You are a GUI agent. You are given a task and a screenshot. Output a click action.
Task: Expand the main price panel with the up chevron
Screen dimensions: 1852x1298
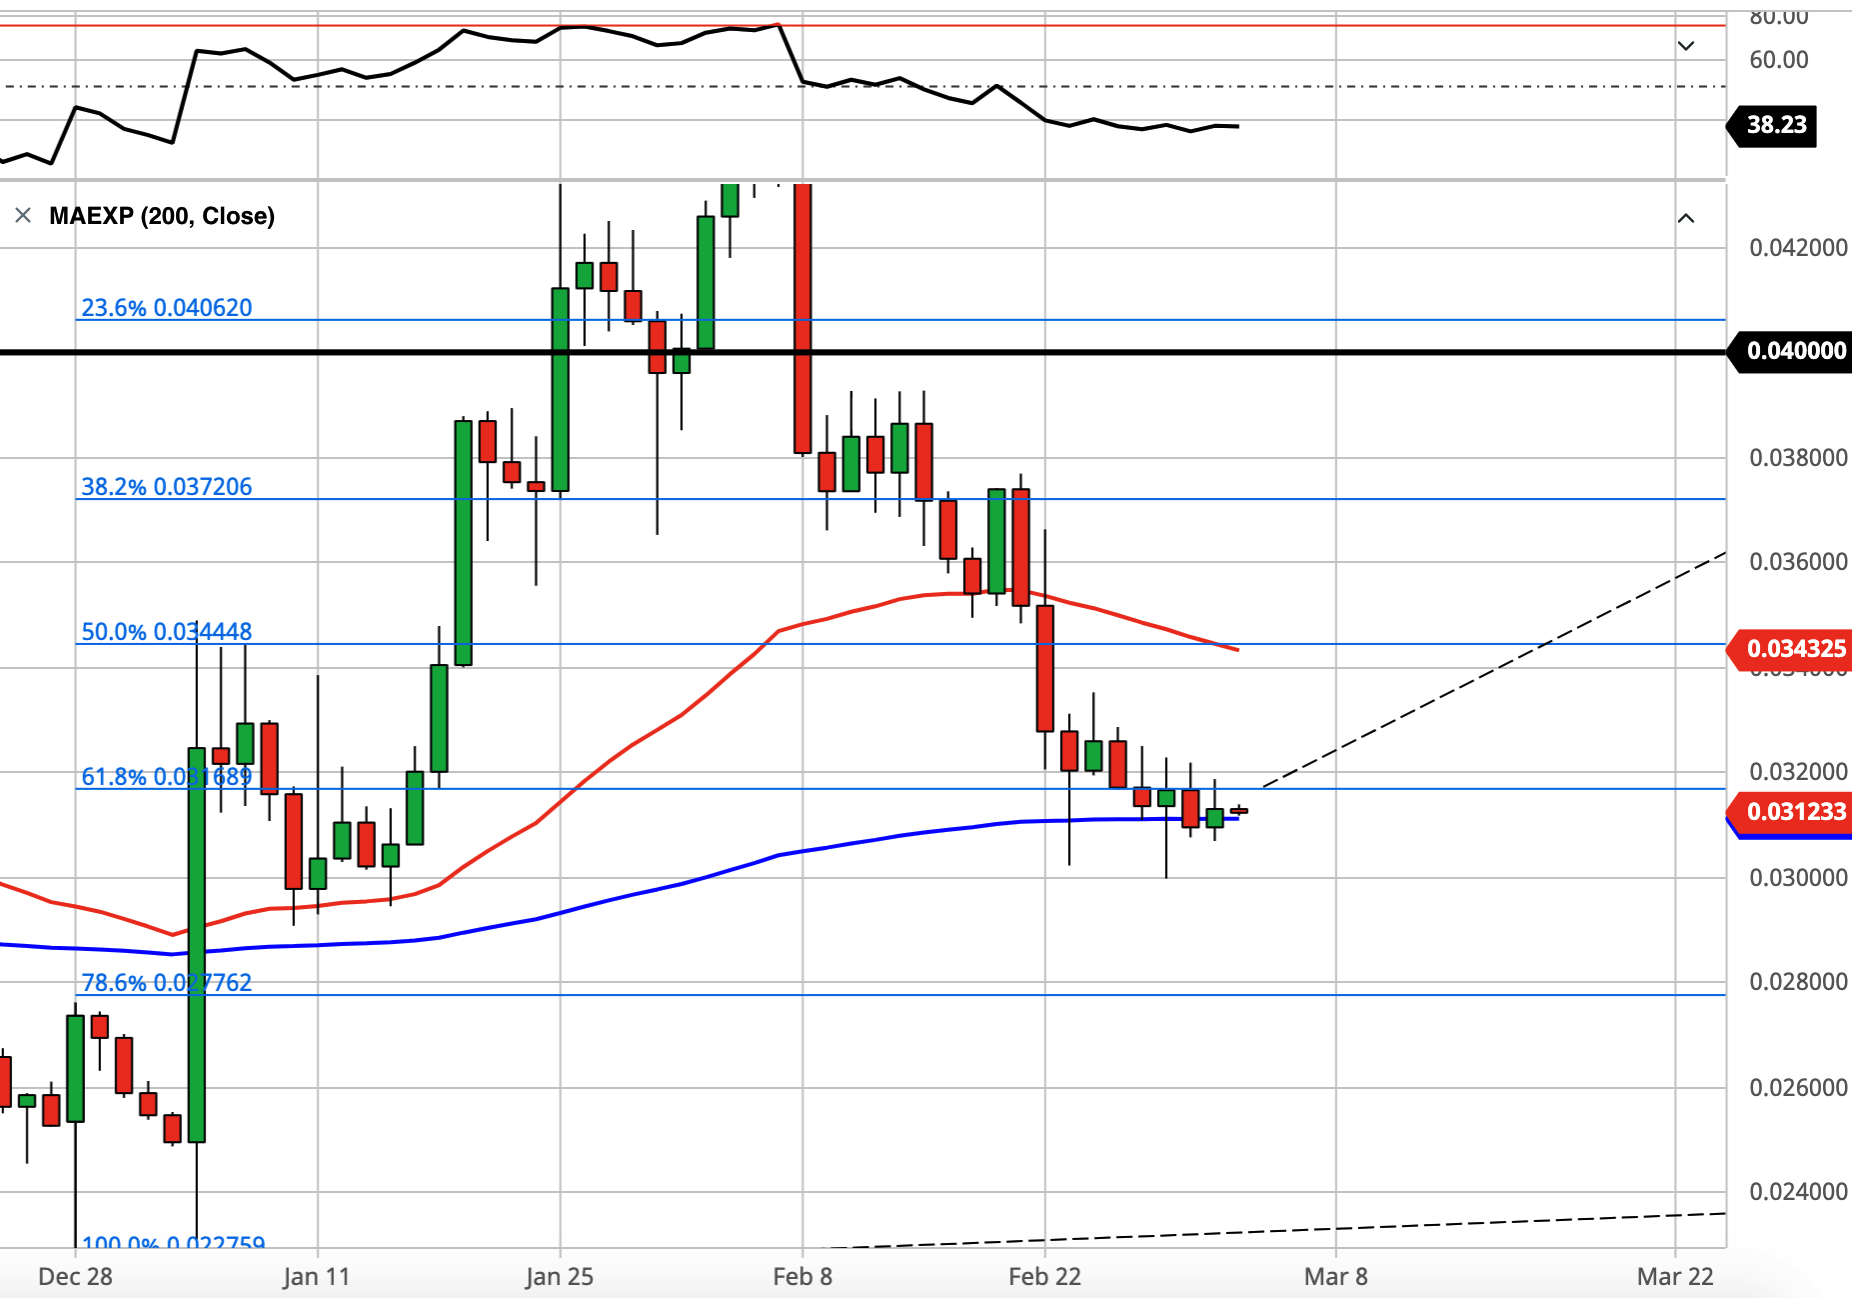tap(1686, 218)
